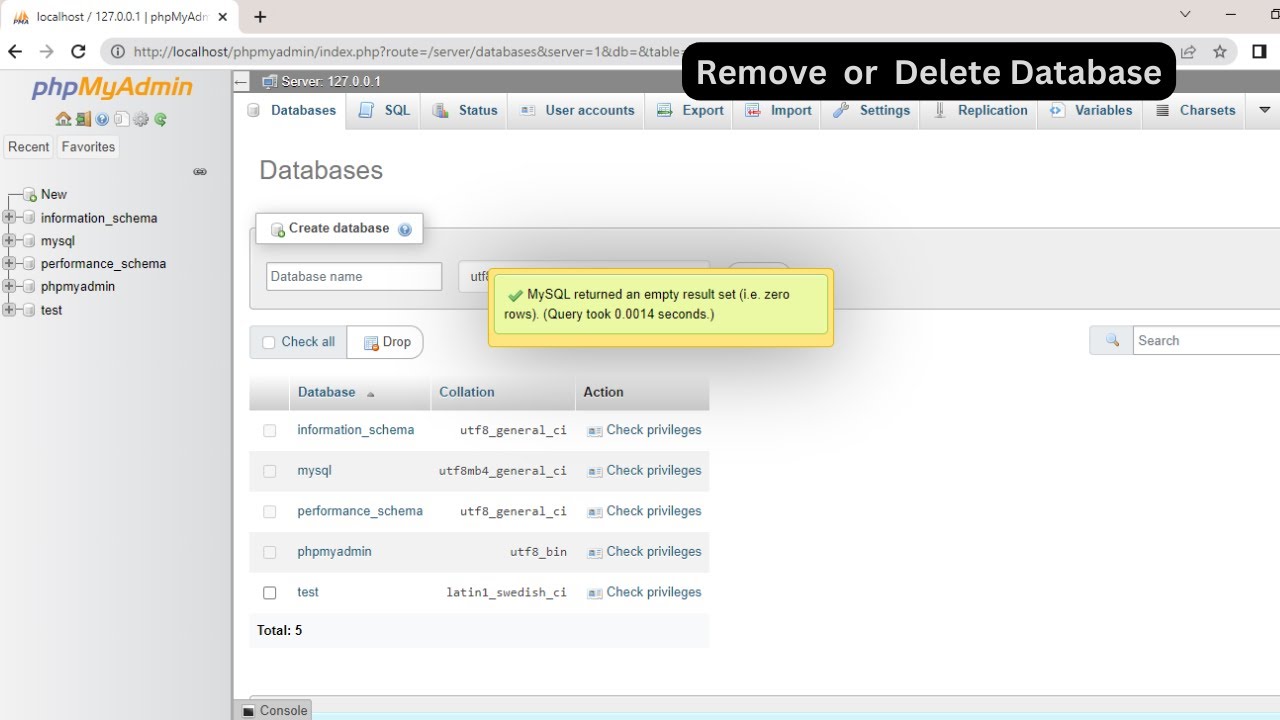Open the browser tab search chevron
Viewport: 1280px width, 720px height.
(x=1185, y=15)
